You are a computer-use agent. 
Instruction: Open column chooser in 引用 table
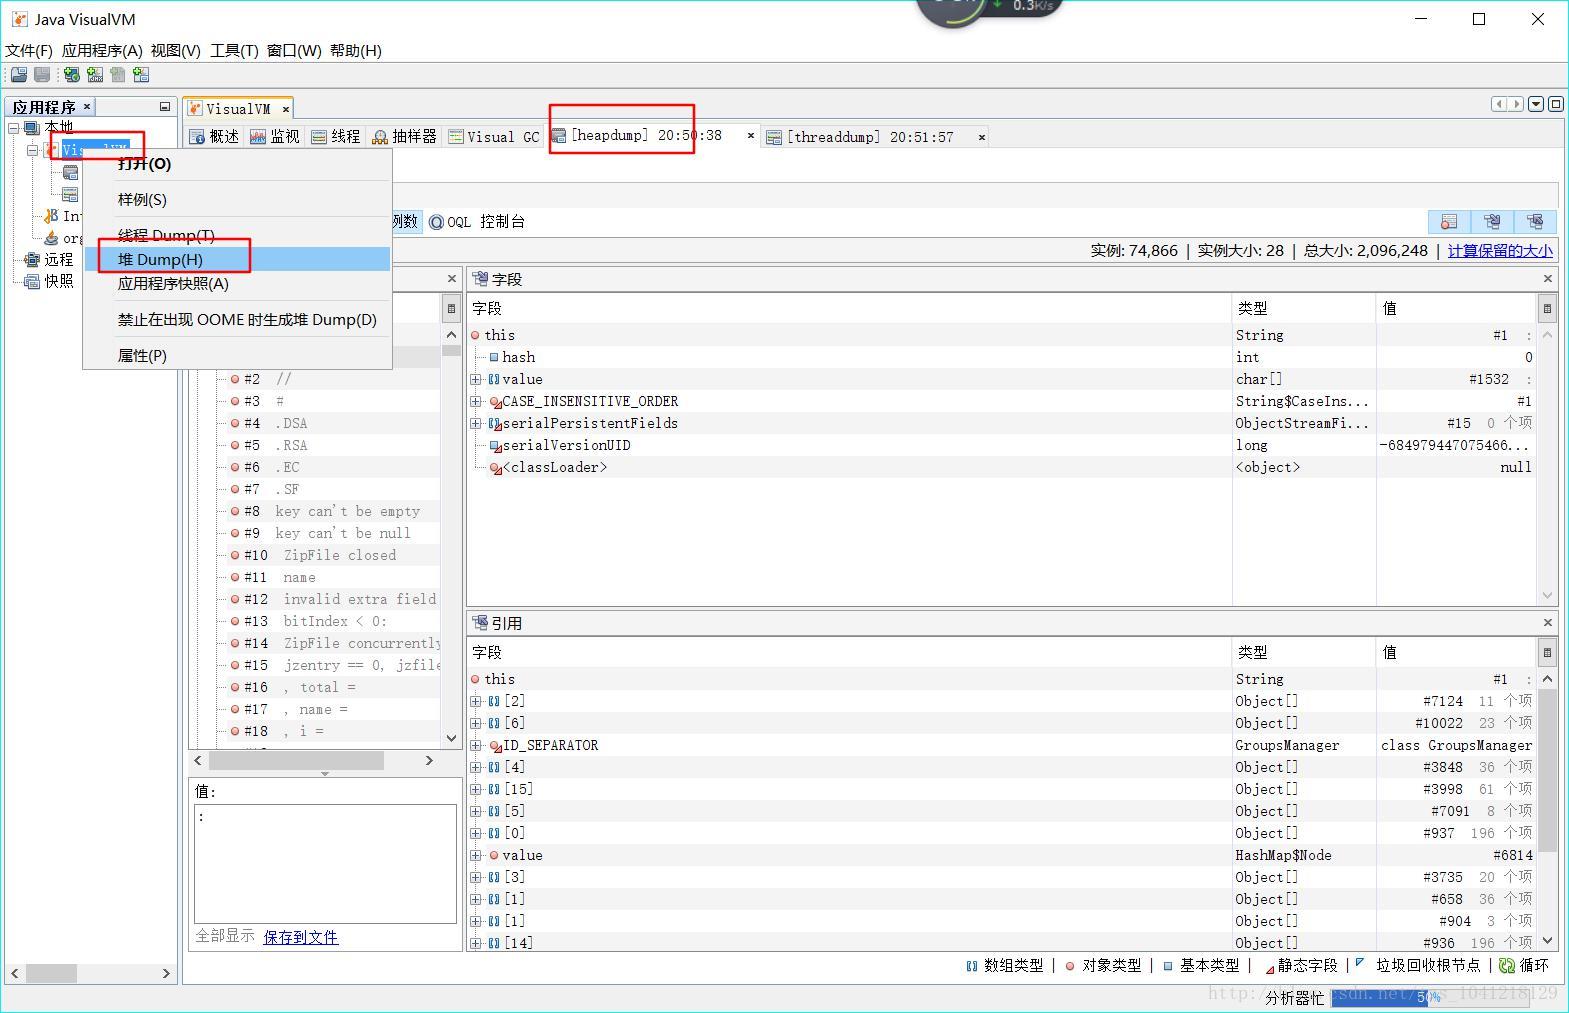1547,652
